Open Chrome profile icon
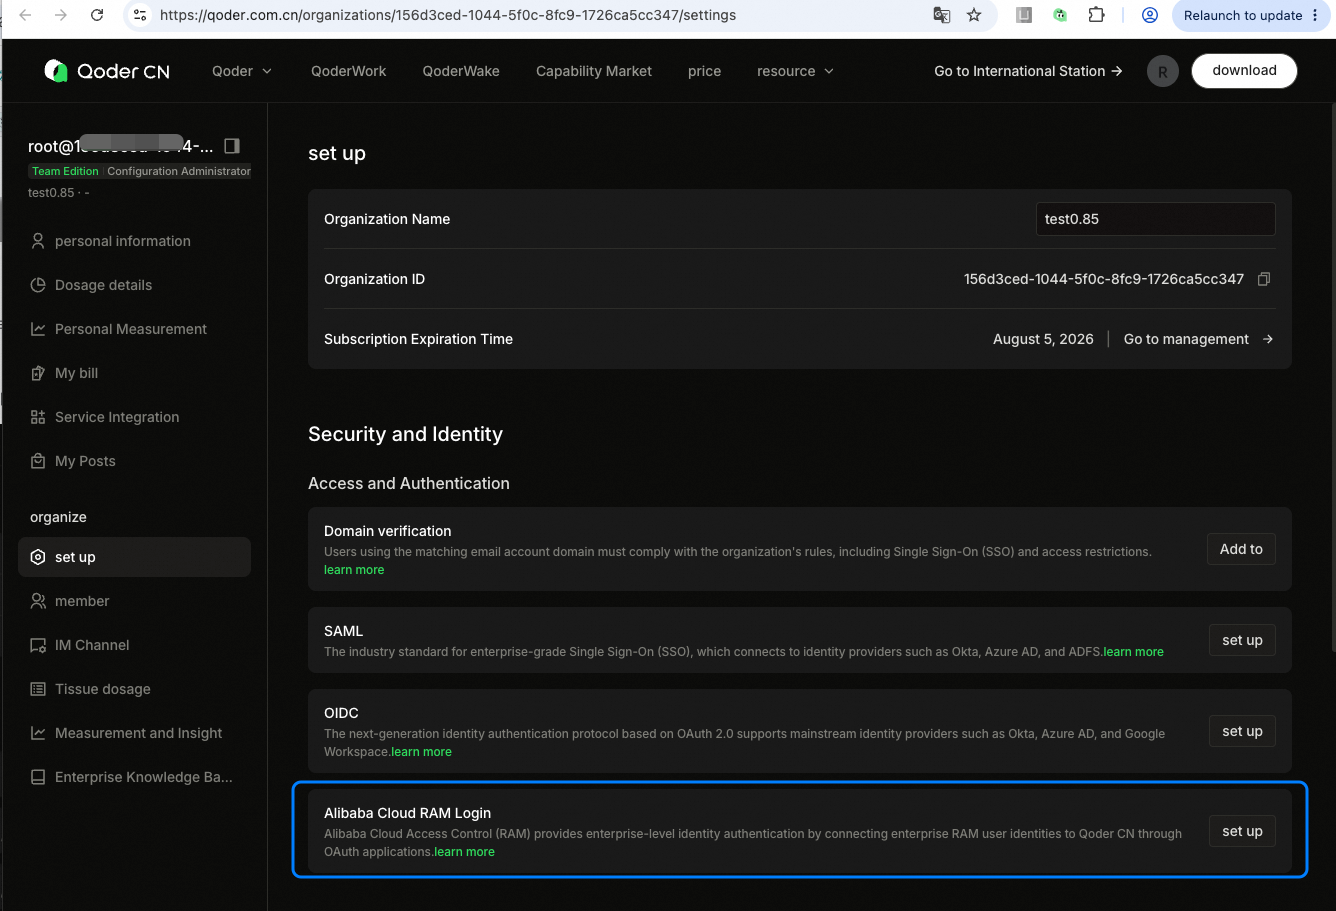 point(1150,15)
